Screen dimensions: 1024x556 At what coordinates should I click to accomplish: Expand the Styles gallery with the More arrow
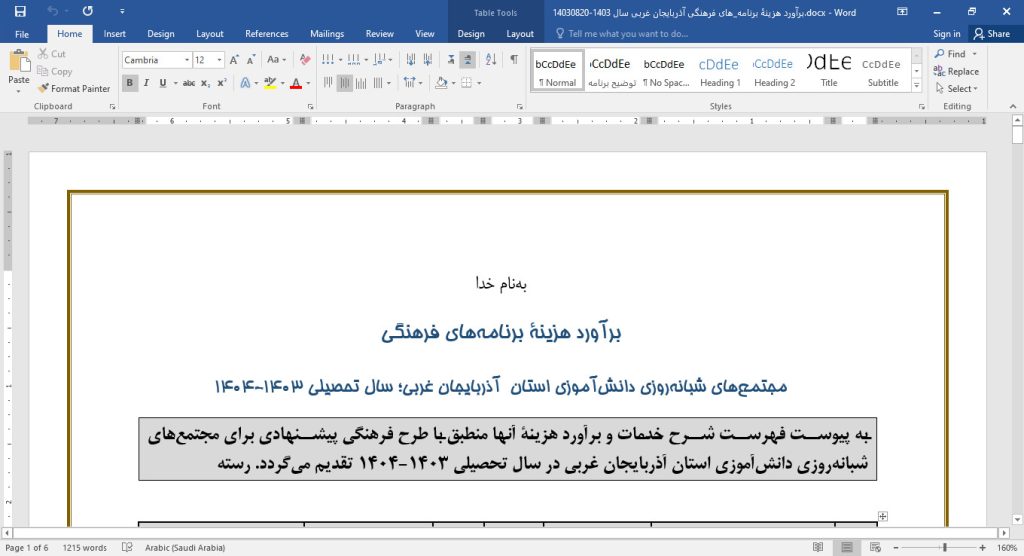click(919, 87)
